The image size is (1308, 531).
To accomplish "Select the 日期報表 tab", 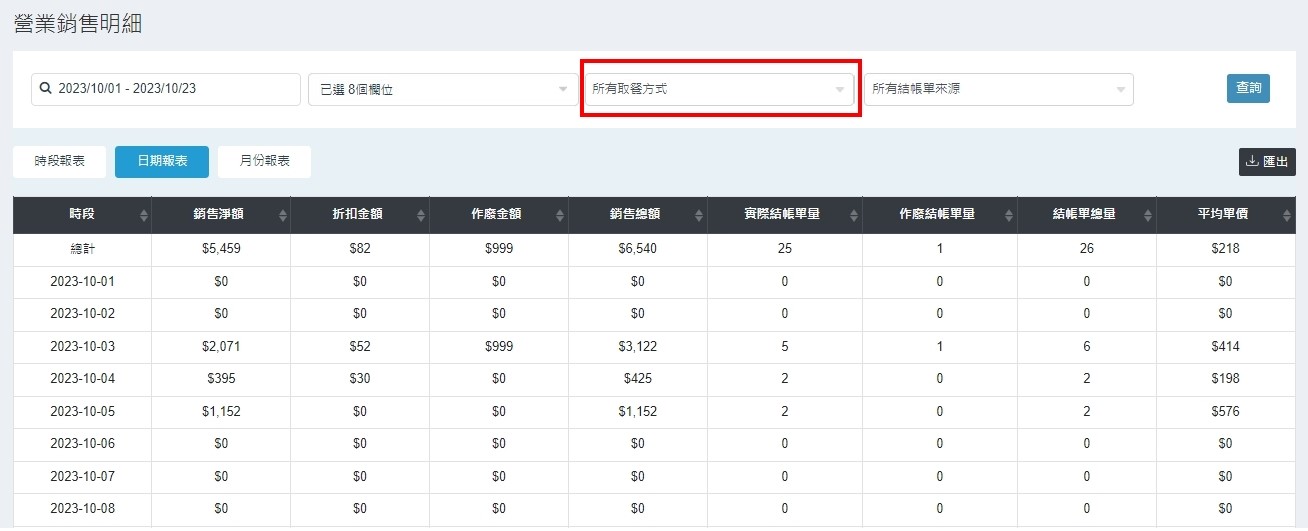I will 161,161.
